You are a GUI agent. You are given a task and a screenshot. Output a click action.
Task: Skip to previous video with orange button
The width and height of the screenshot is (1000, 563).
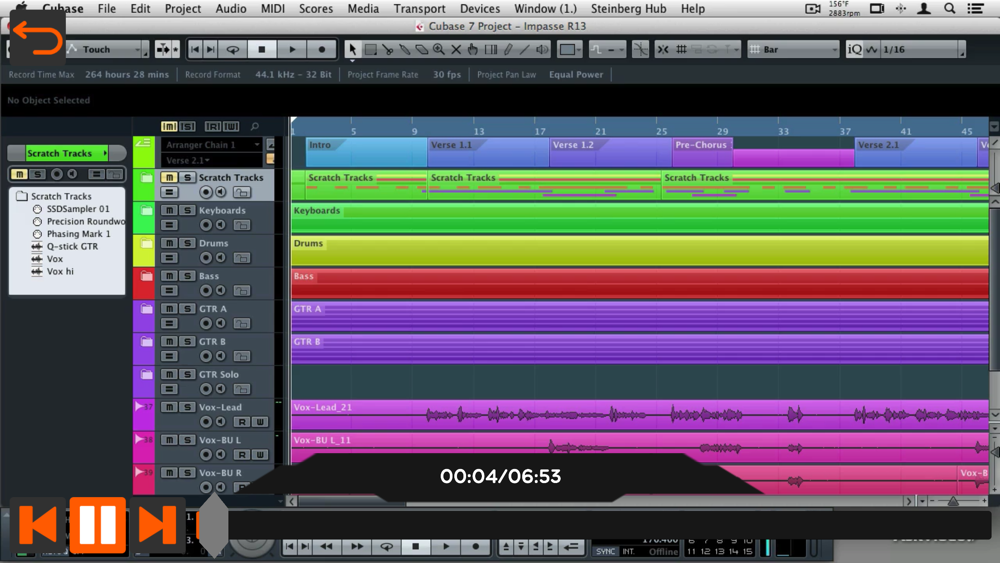[38, 525]
